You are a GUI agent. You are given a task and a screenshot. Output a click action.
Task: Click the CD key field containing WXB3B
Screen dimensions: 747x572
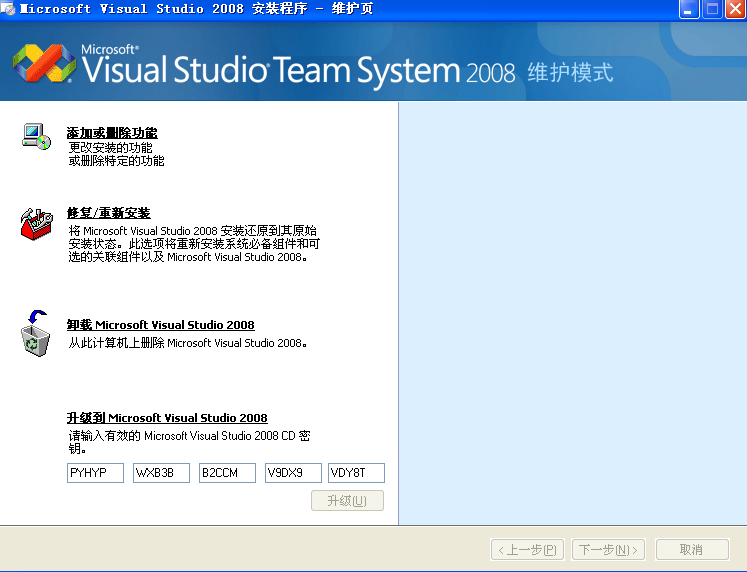point(162,473)
